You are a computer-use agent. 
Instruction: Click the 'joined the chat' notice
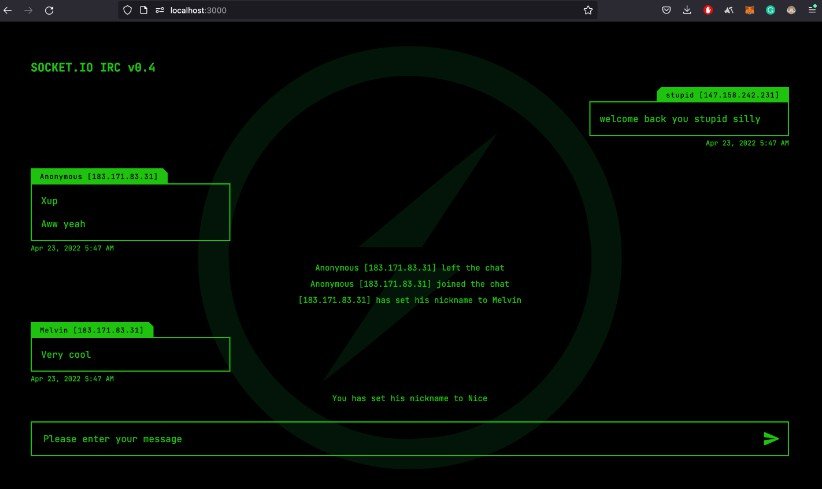409,284
